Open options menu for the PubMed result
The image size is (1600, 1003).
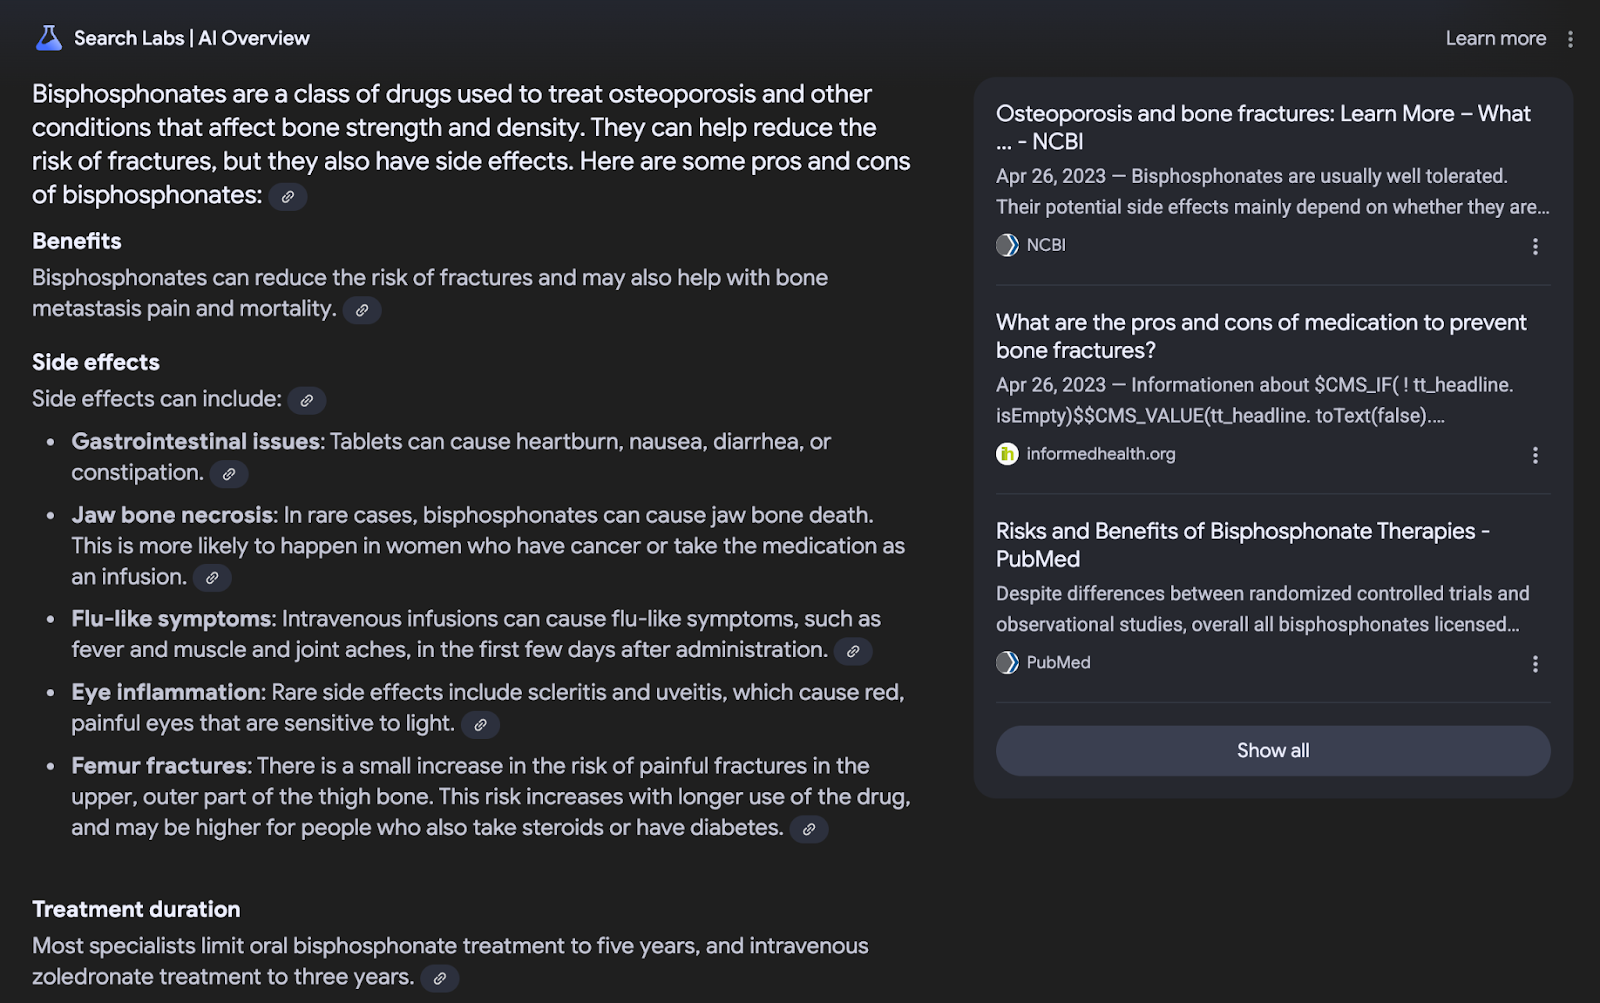[x=1535, y=664]
